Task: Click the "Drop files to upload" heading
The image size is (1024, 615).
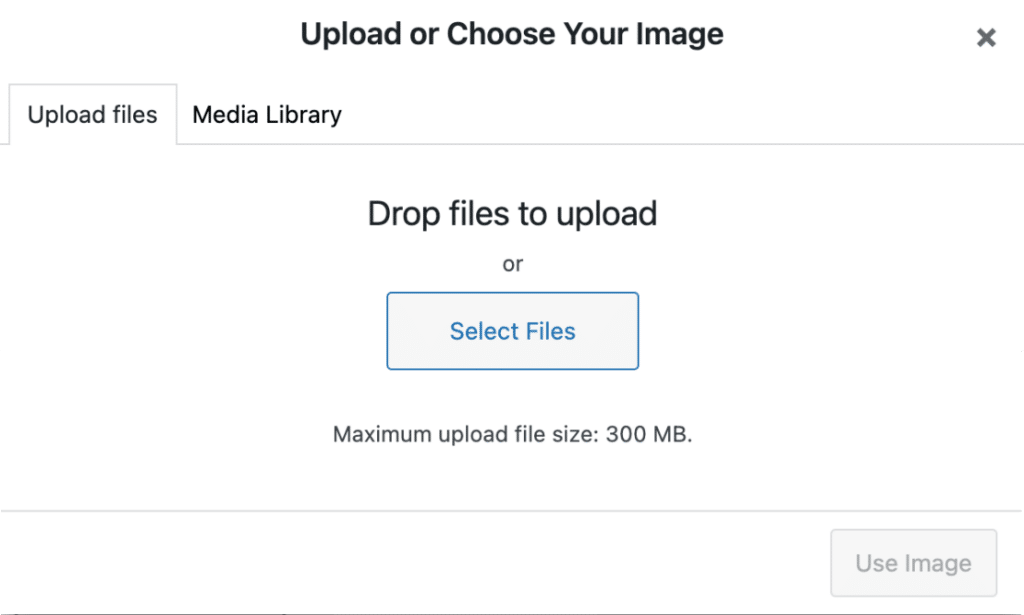Action: coord(512,213)
